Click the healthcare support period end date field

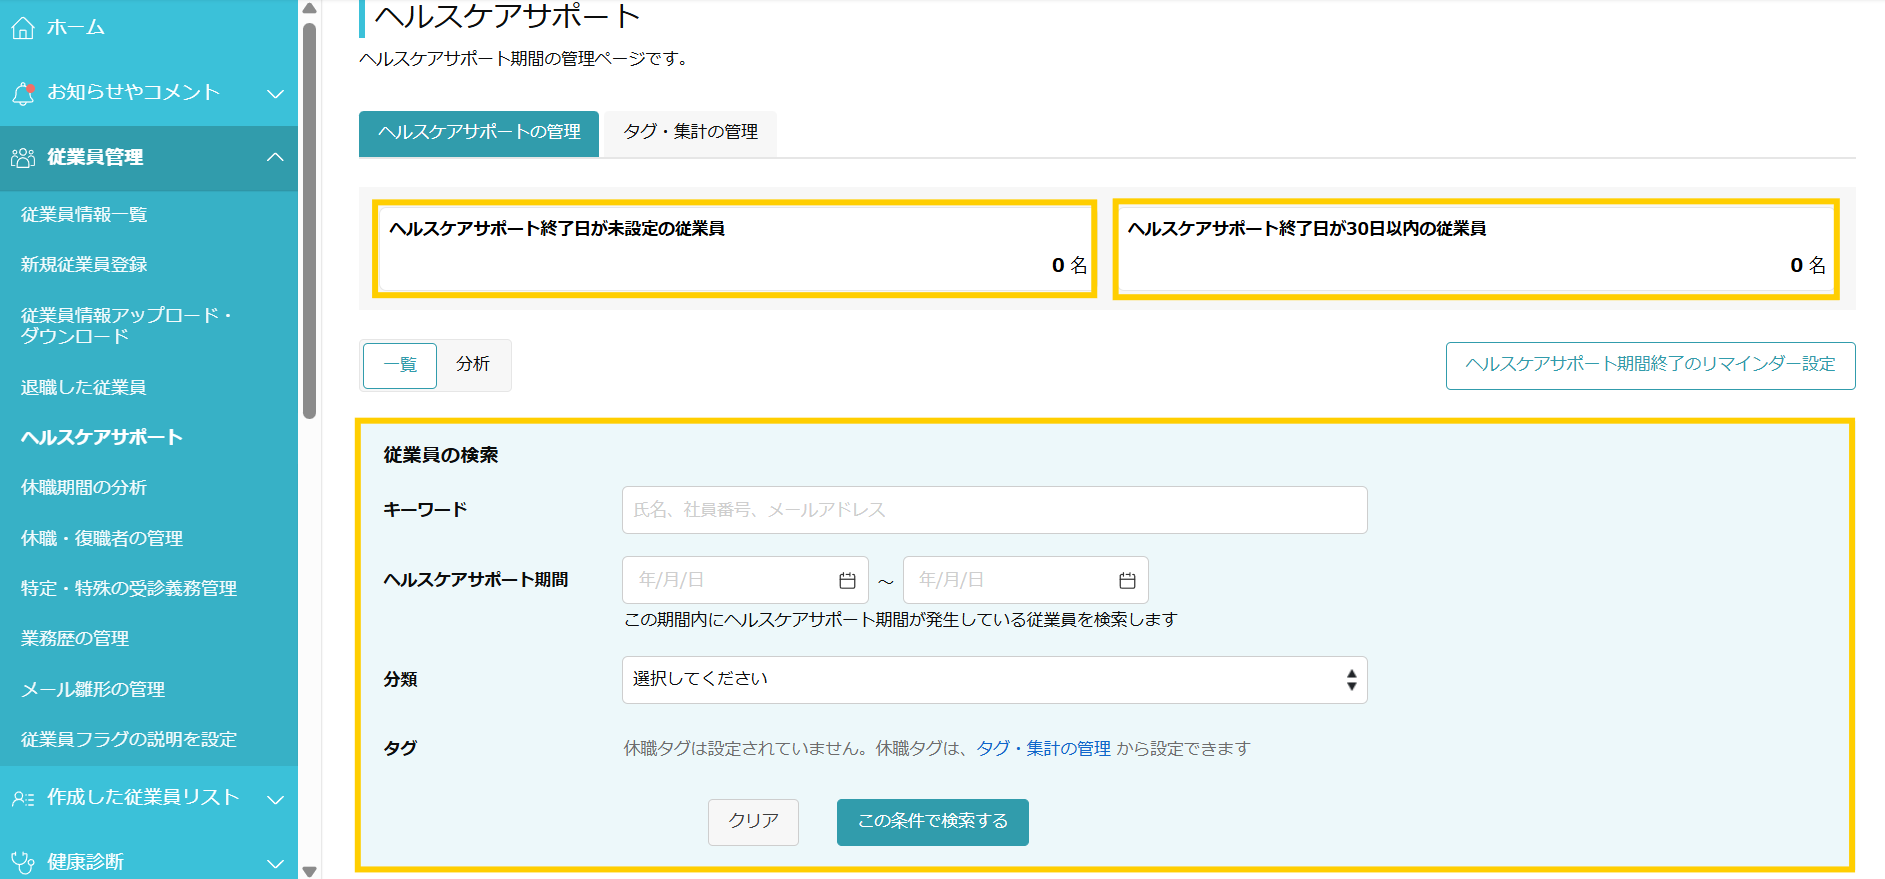pos(1025,580)
